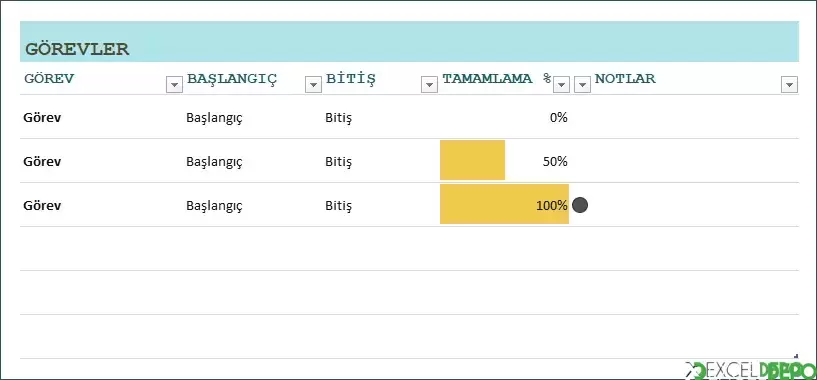Select the 50% completion progress bar cell

[x=504, y=161]
